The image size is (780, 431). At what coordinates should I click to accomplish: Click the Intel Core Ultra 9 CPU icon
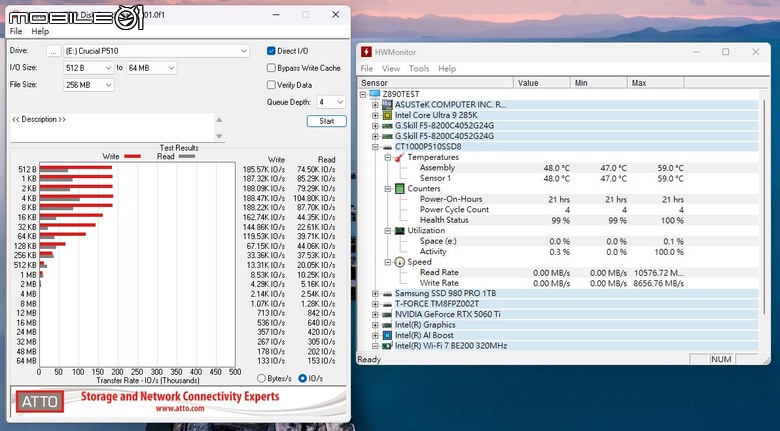[387, 115]
